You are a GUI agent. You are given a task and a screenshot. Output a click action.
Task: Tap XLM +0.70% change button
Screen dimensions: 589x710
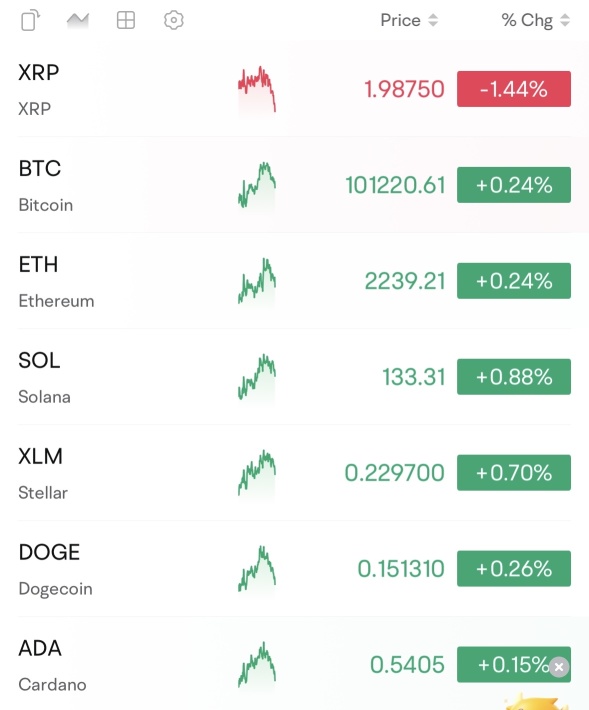pyautogui.click(x=514, y=473)
